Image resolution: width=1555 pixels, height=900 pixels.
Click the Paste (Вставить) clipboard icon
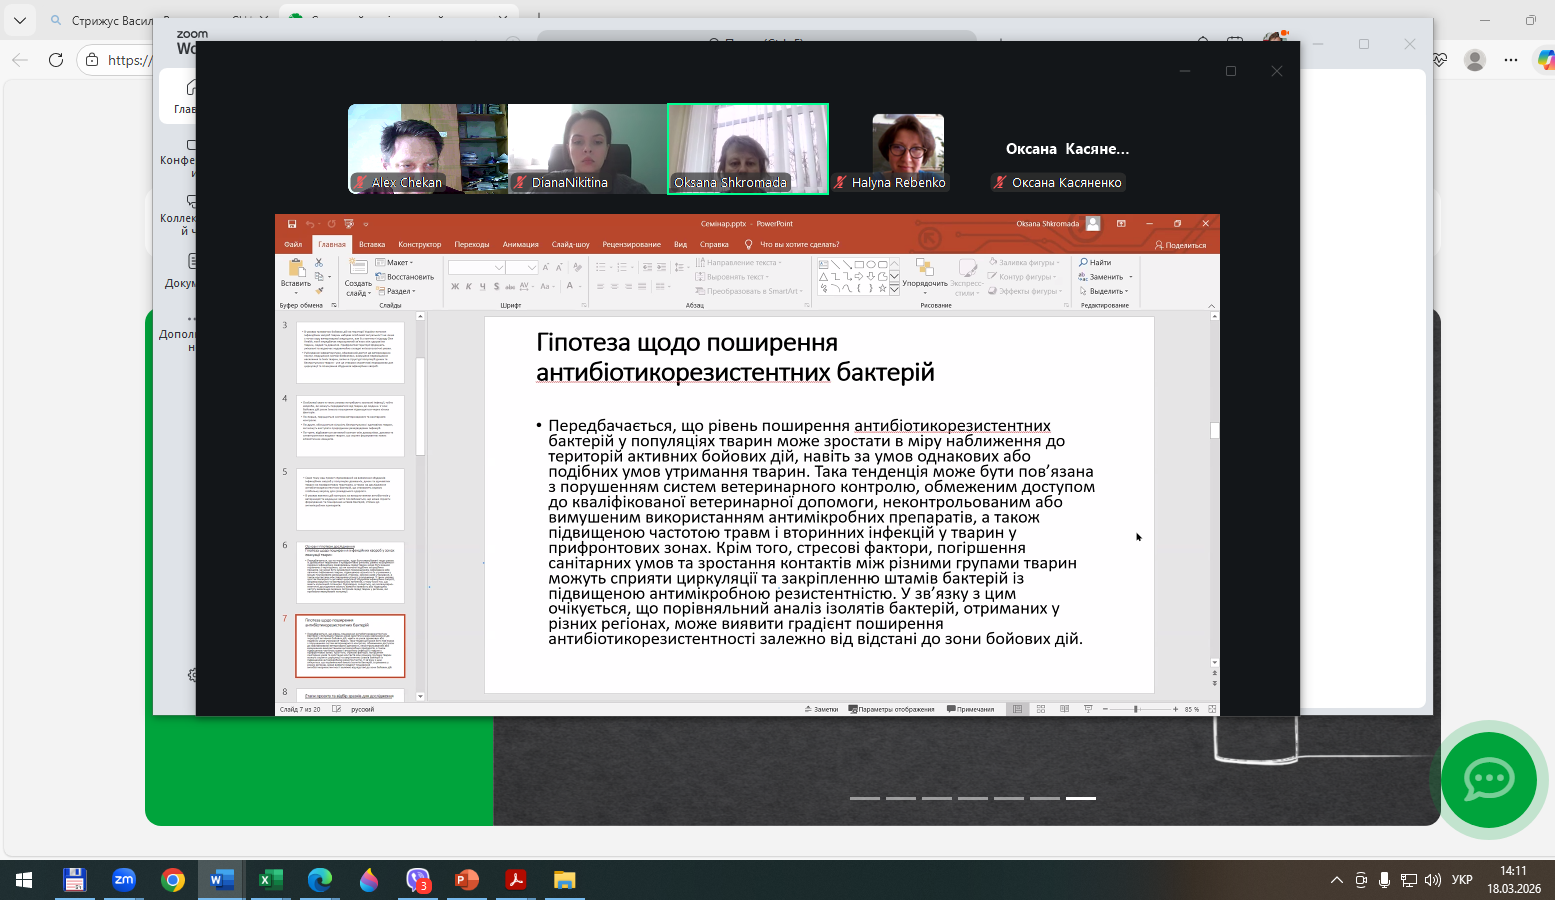(x=296, y=268)
